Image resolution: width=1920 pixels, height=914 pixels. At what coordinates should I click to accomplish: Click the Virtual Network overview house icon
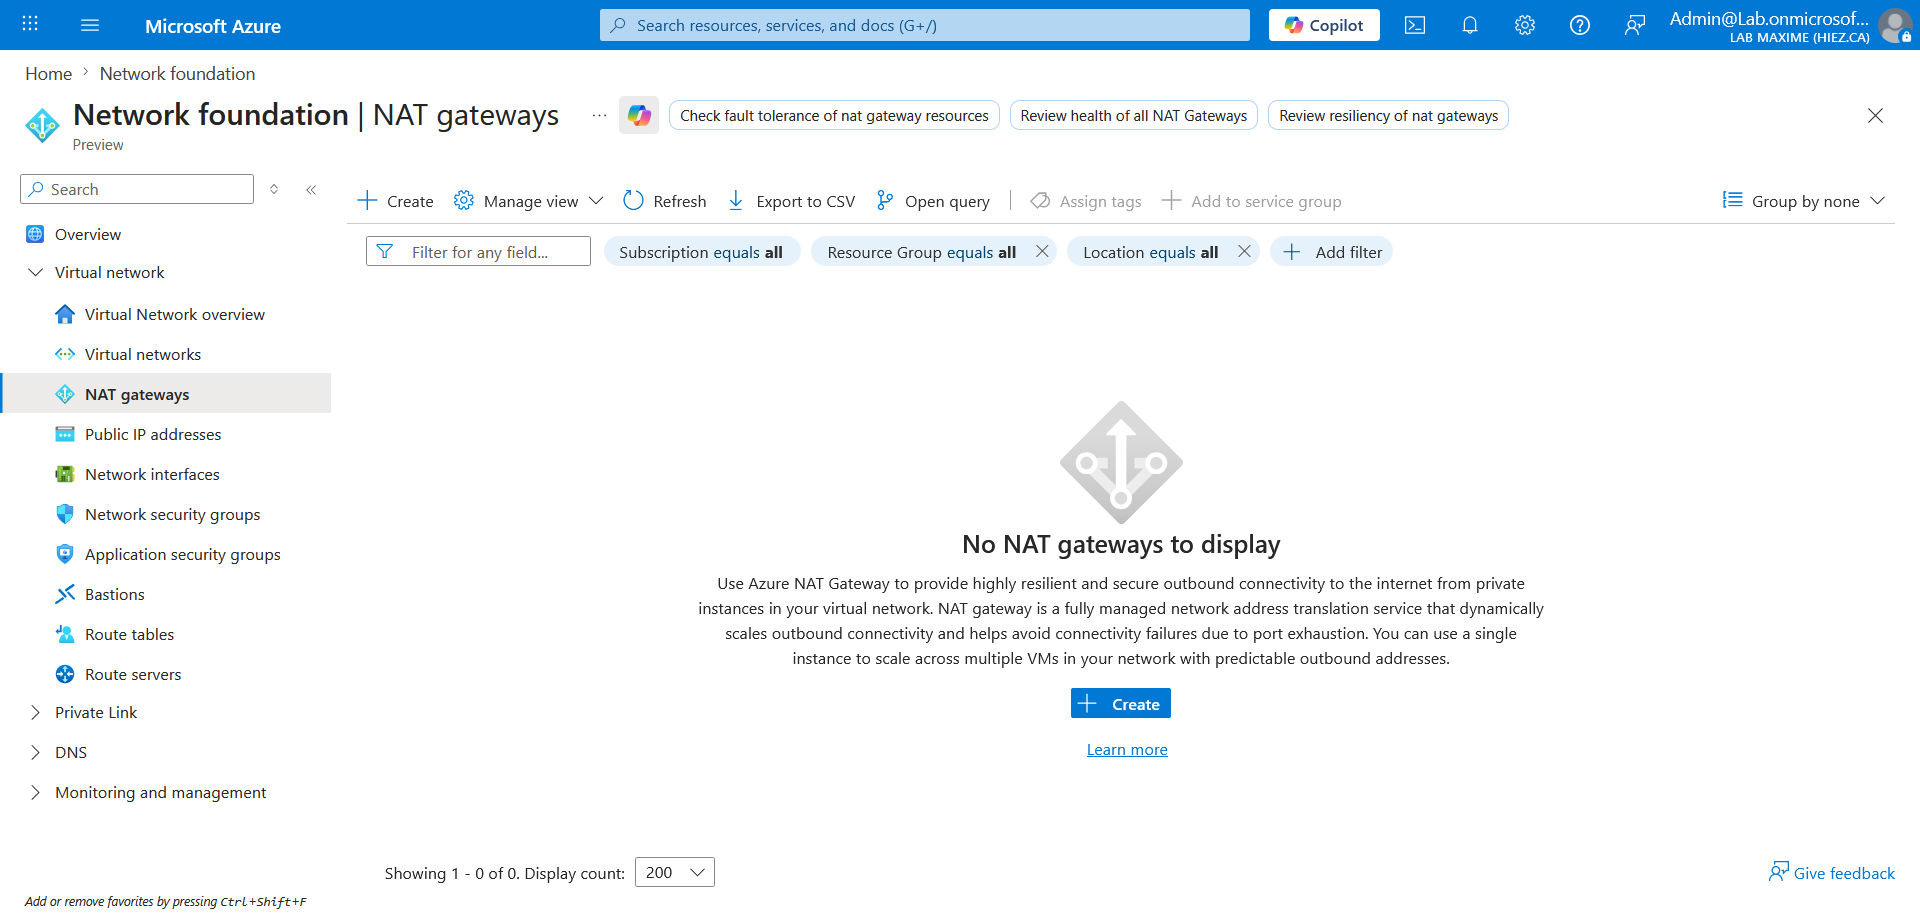65,314
